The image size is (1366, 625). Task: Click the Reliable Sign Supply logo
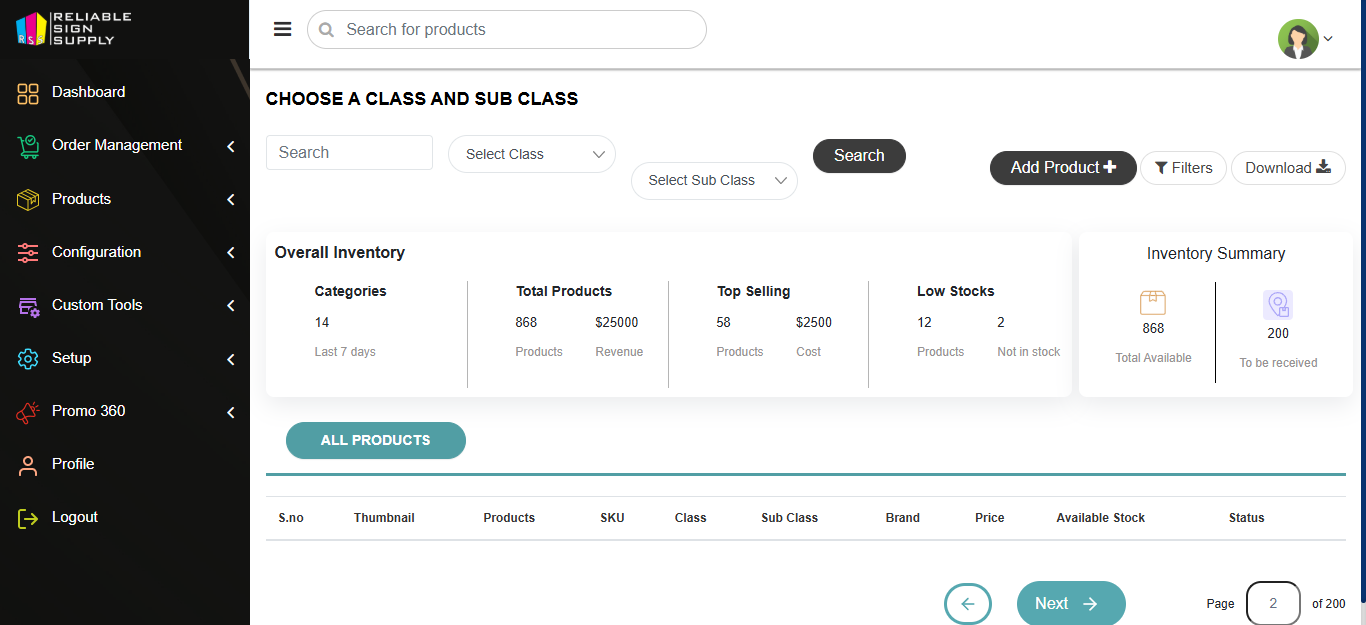[73, 29]
